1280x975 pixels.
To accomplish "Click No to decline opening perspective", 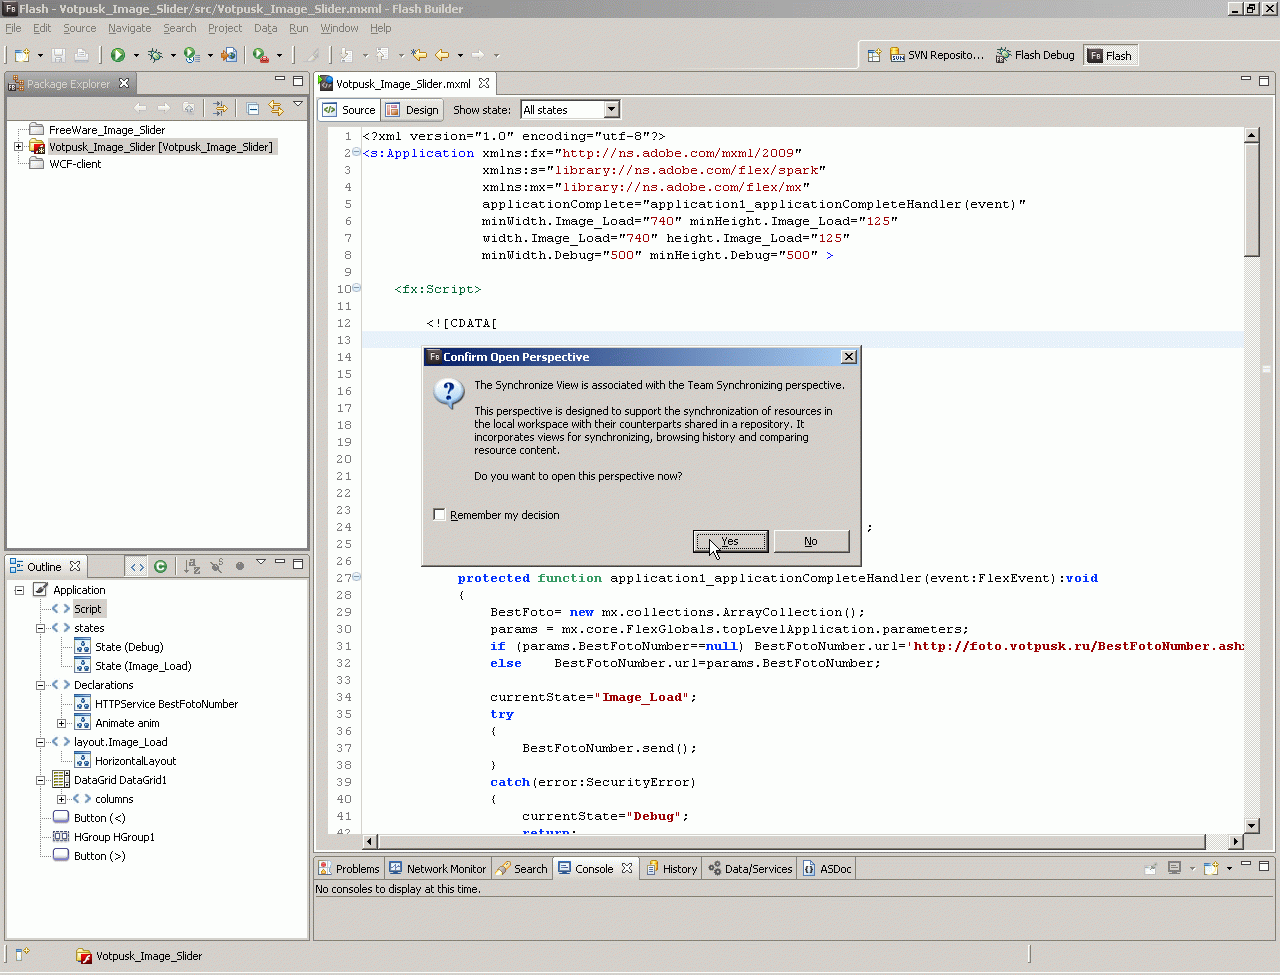I will point(810,541).
